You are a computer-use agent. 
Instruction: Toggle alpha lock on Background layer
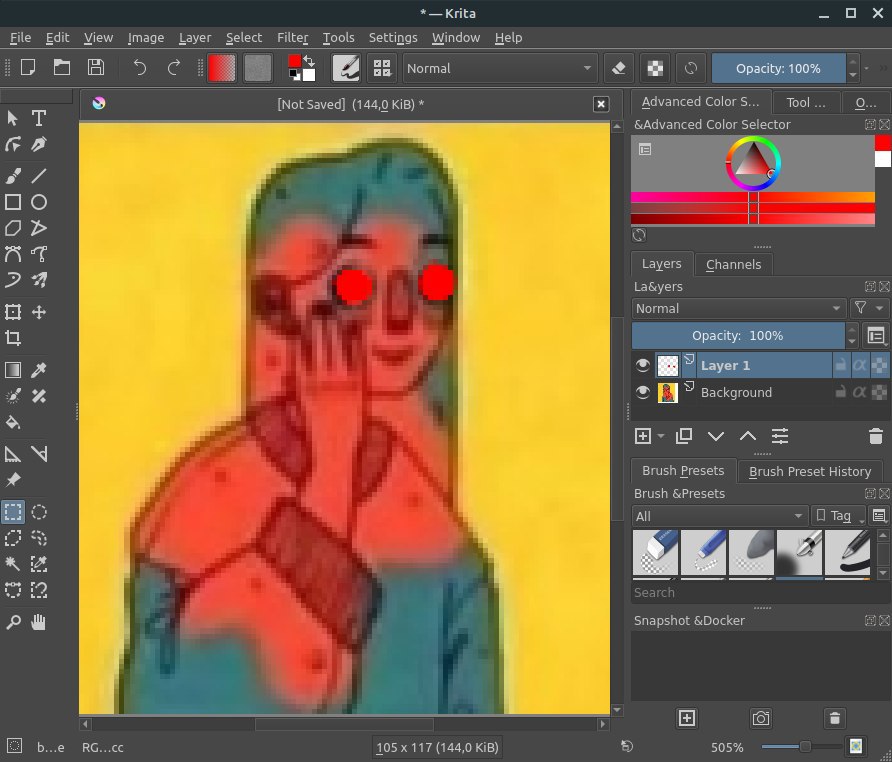[879, 392]
